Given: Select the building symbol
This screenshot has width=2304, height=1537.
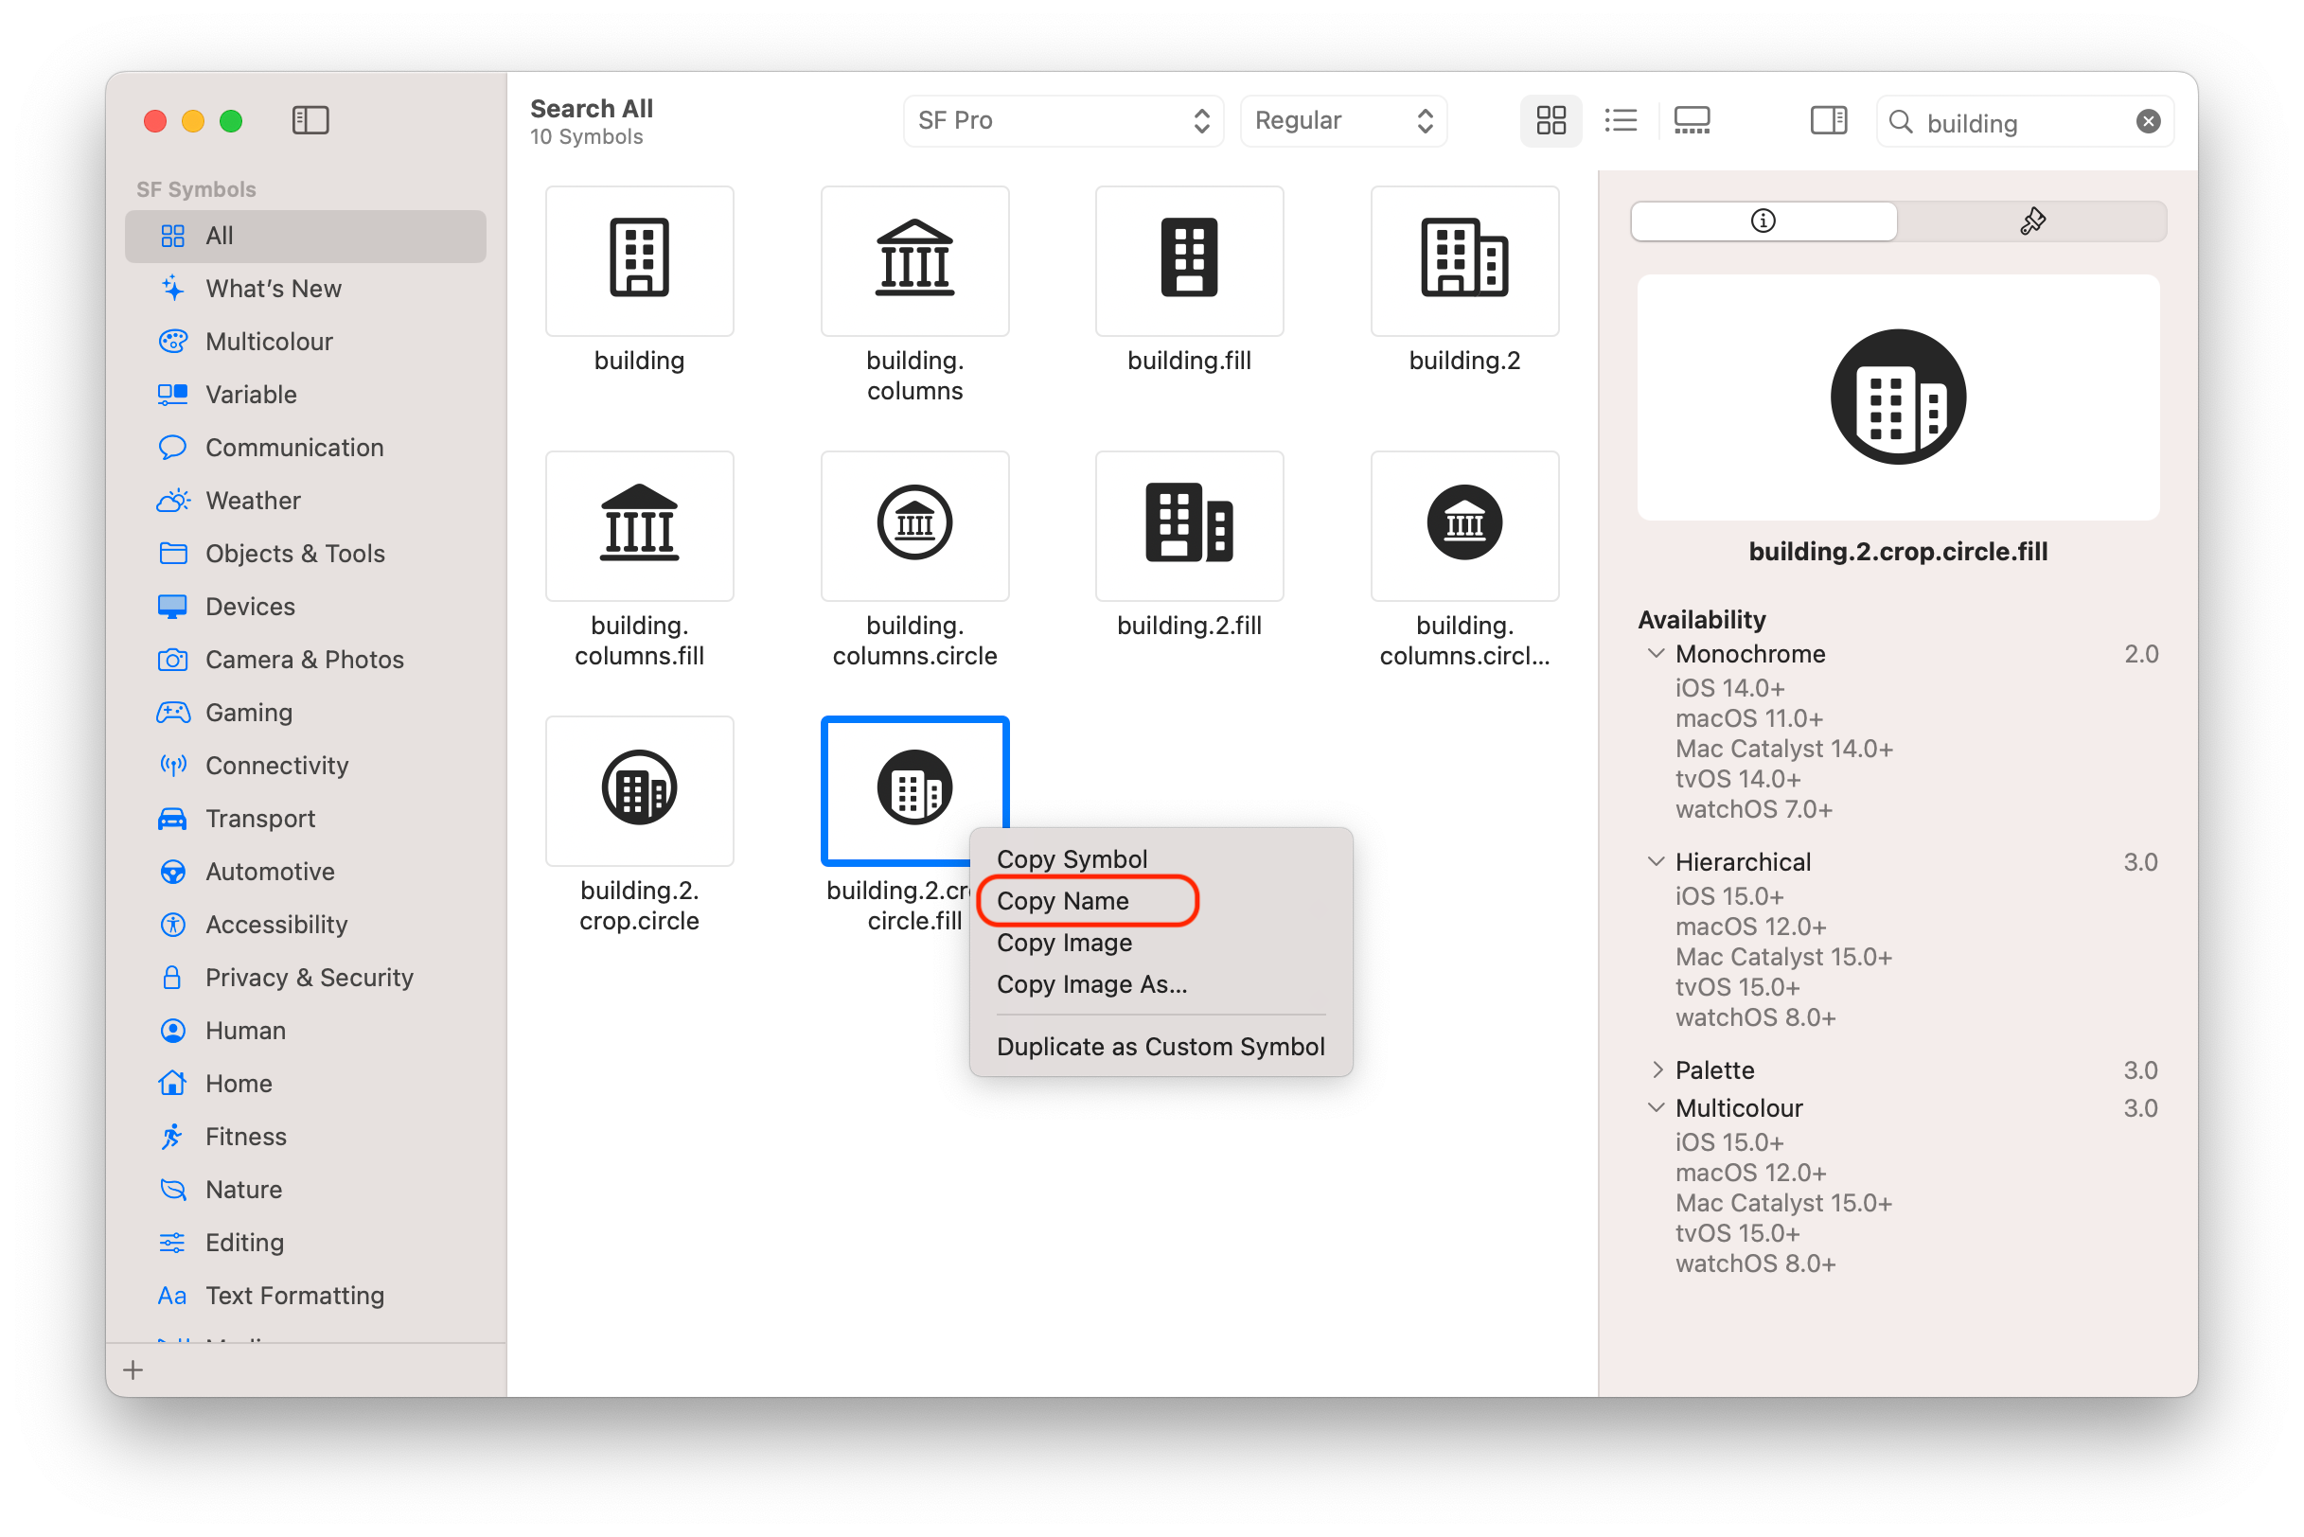Looking at the screenshot, I should tap(639, 261).
